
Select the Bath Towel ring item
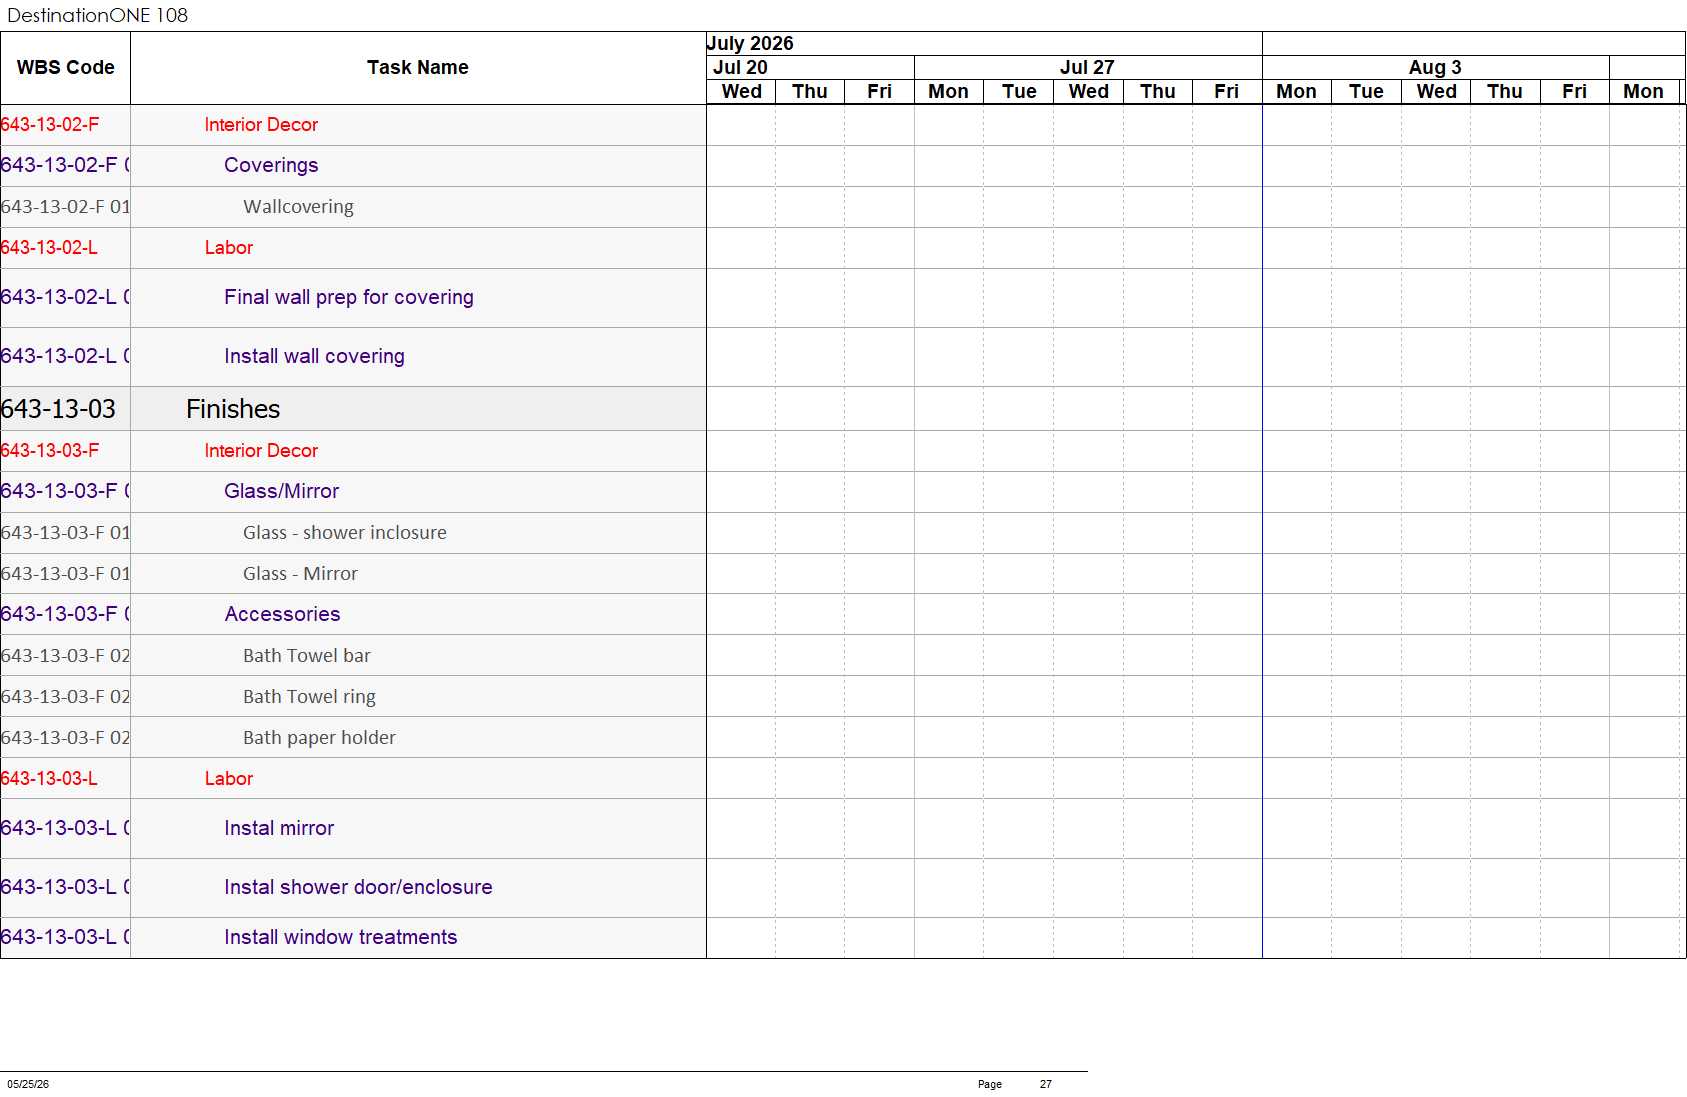[x=309, y=697]
